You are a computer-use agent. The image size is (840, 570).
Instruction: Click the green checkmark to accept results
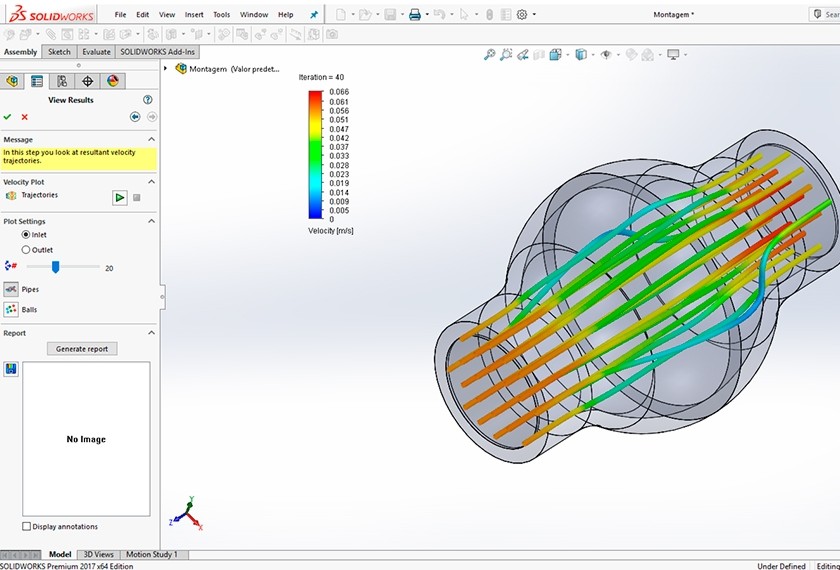8,117
